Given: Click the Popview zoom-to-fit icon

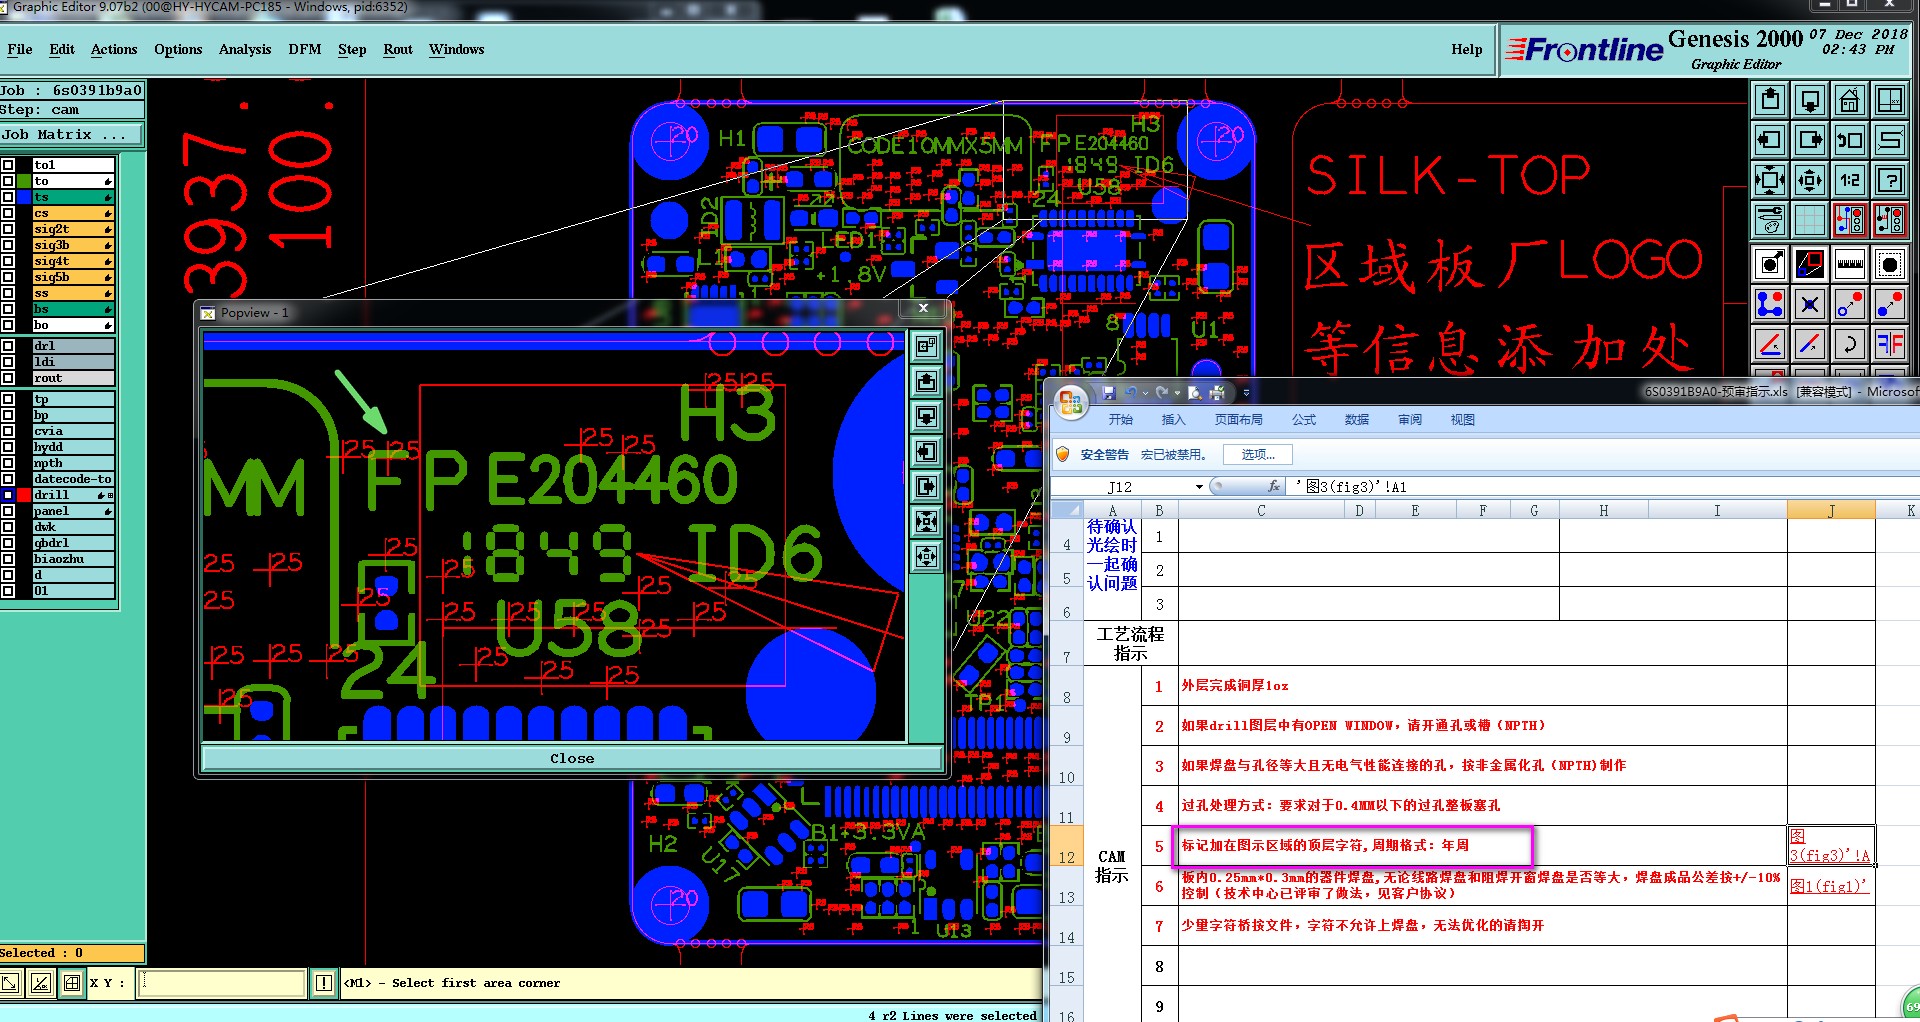Looking at the screenshot, I should (927, 521).
